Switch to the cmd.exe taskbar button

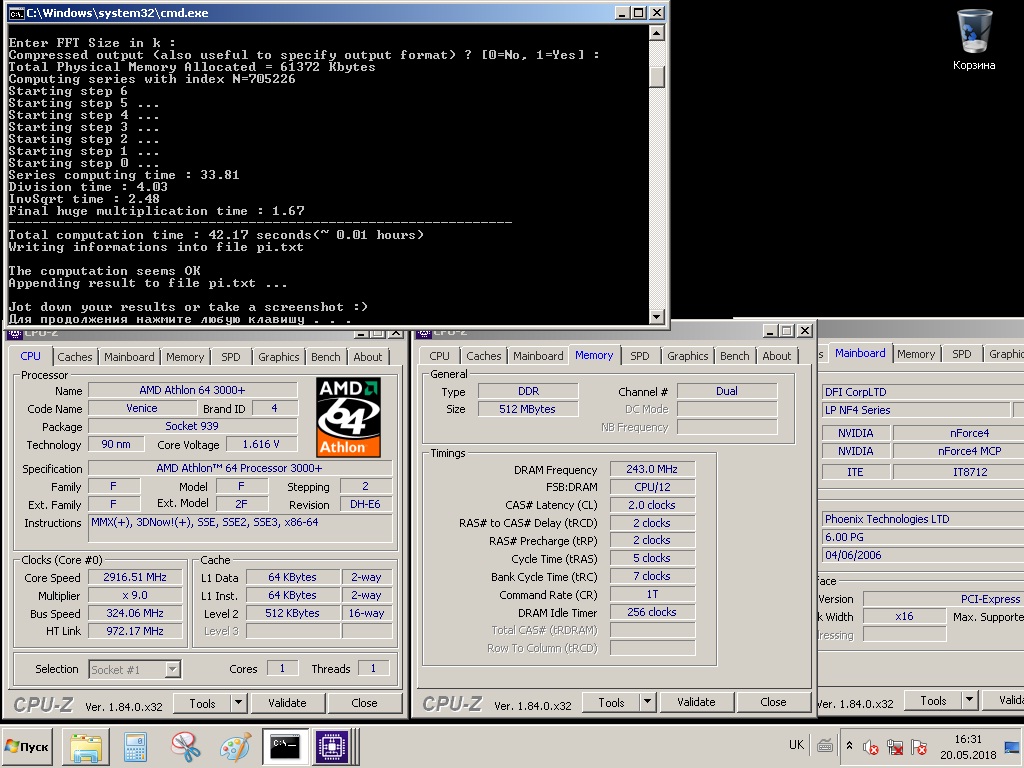(x=285, y=746)
